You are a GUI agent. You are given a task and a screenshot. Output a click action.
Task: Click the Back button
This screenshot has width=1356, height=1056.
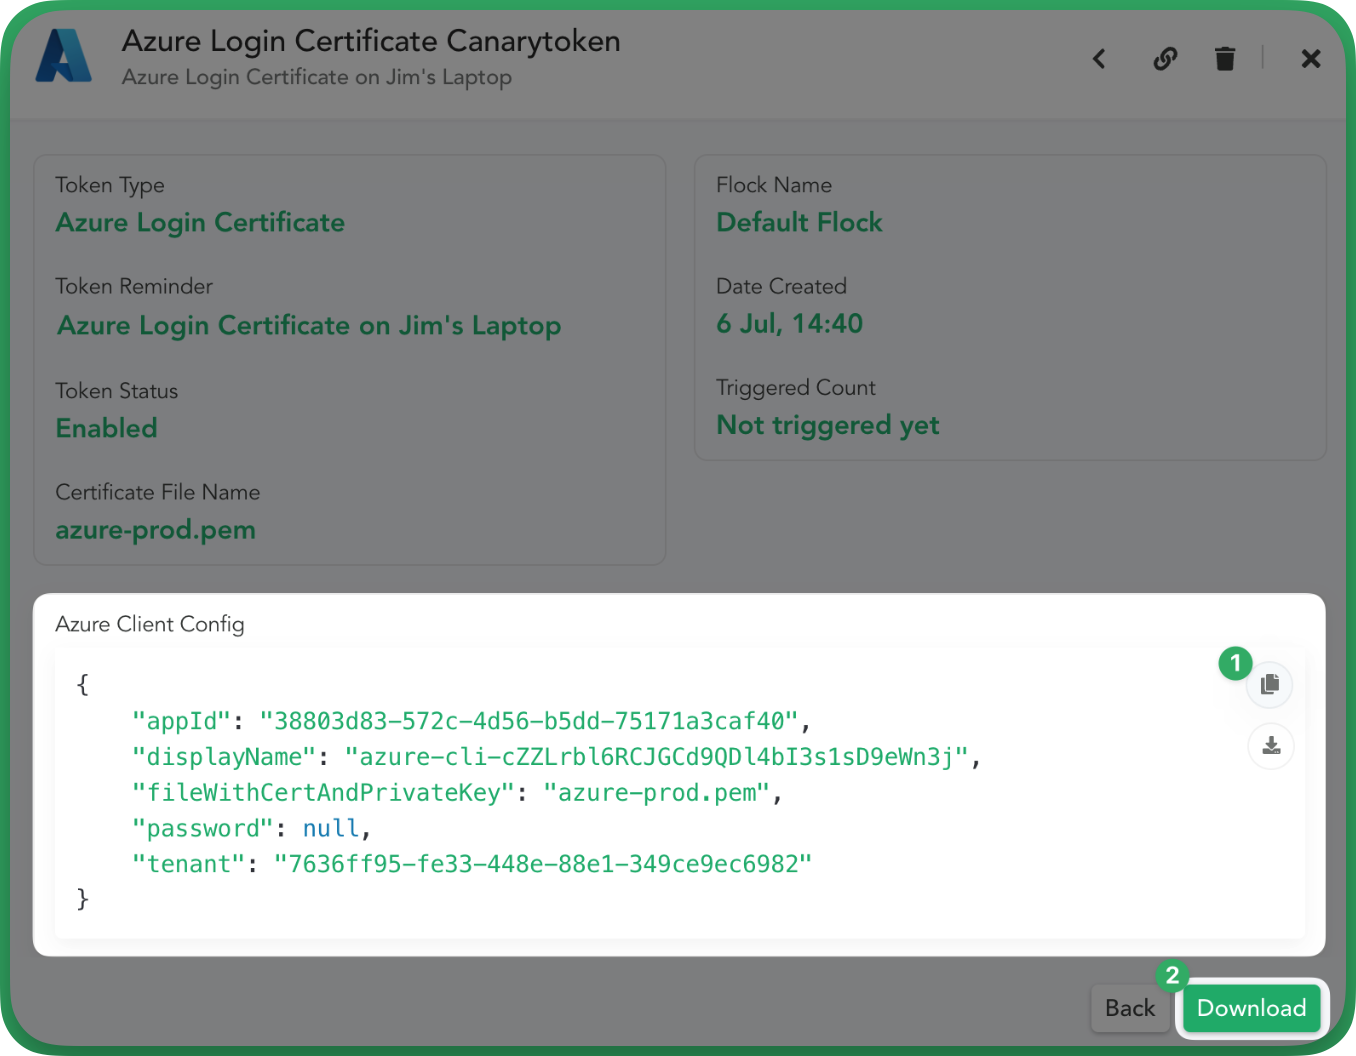1130,1008
